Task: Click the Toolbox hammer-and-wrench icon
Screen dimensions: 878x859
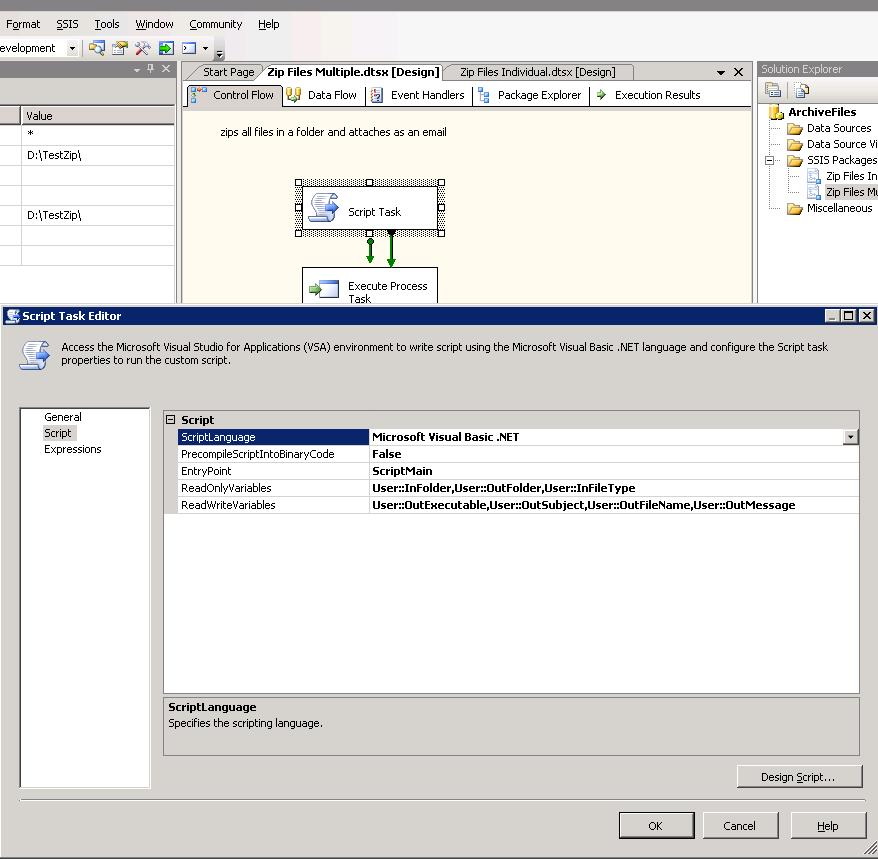Action: (x=143, y=48)
